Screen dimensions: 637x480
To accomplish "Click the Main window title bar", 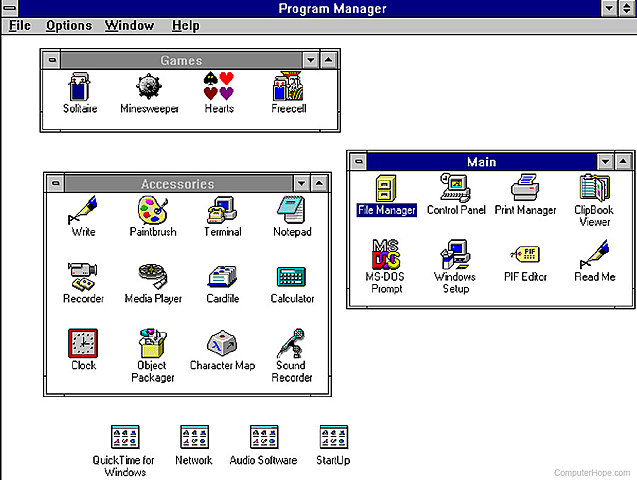I will tap(482, 162).
